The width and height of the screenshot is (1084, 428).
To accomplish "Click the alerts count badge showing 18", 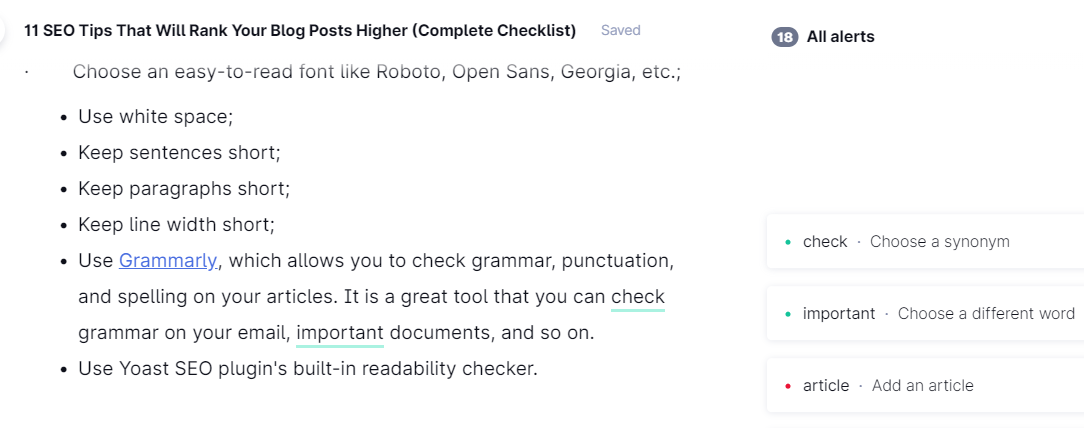I will 785,37.
